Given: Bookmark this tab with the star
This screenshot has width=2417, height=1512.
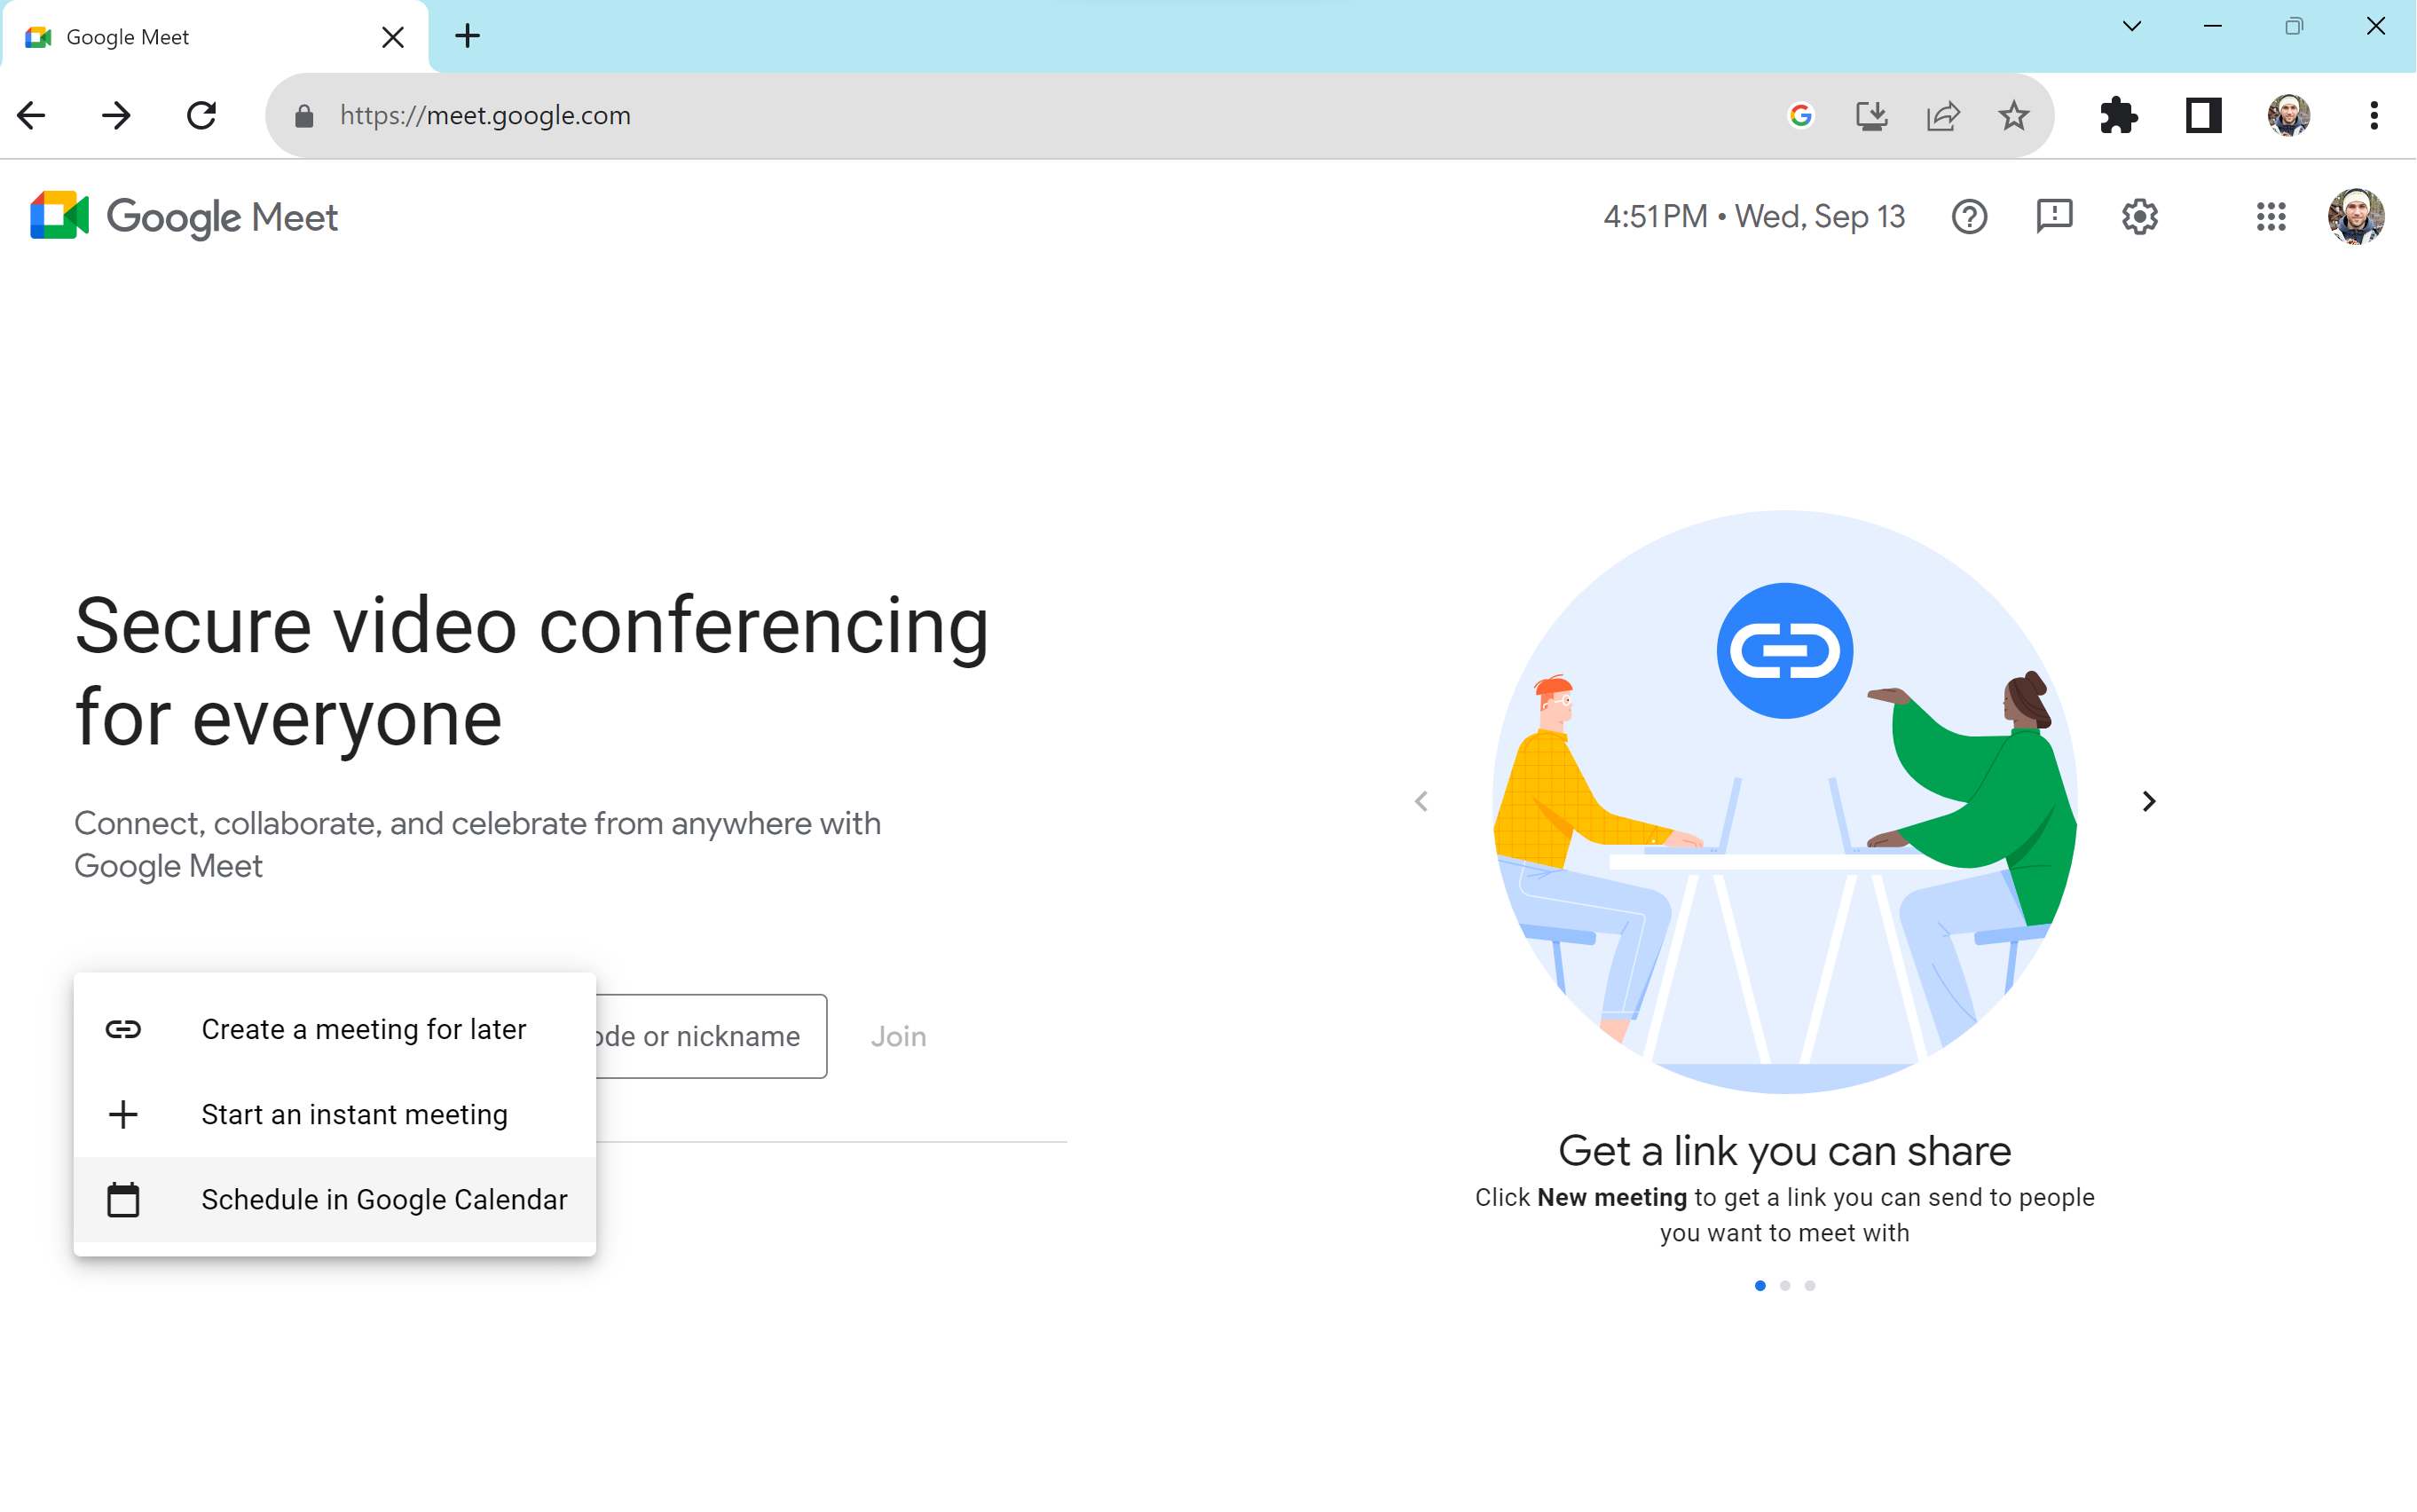Looking at the screenshot, I should coord(2014,116).
